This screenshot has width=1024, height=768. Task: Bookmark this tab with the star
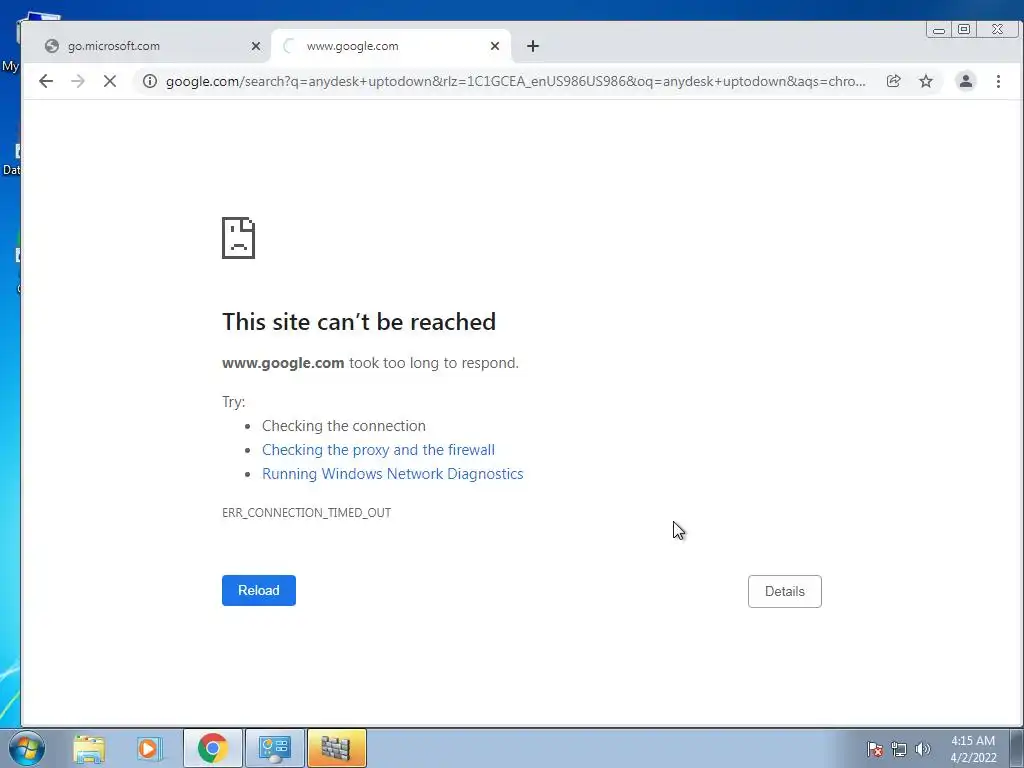(926, 81)
